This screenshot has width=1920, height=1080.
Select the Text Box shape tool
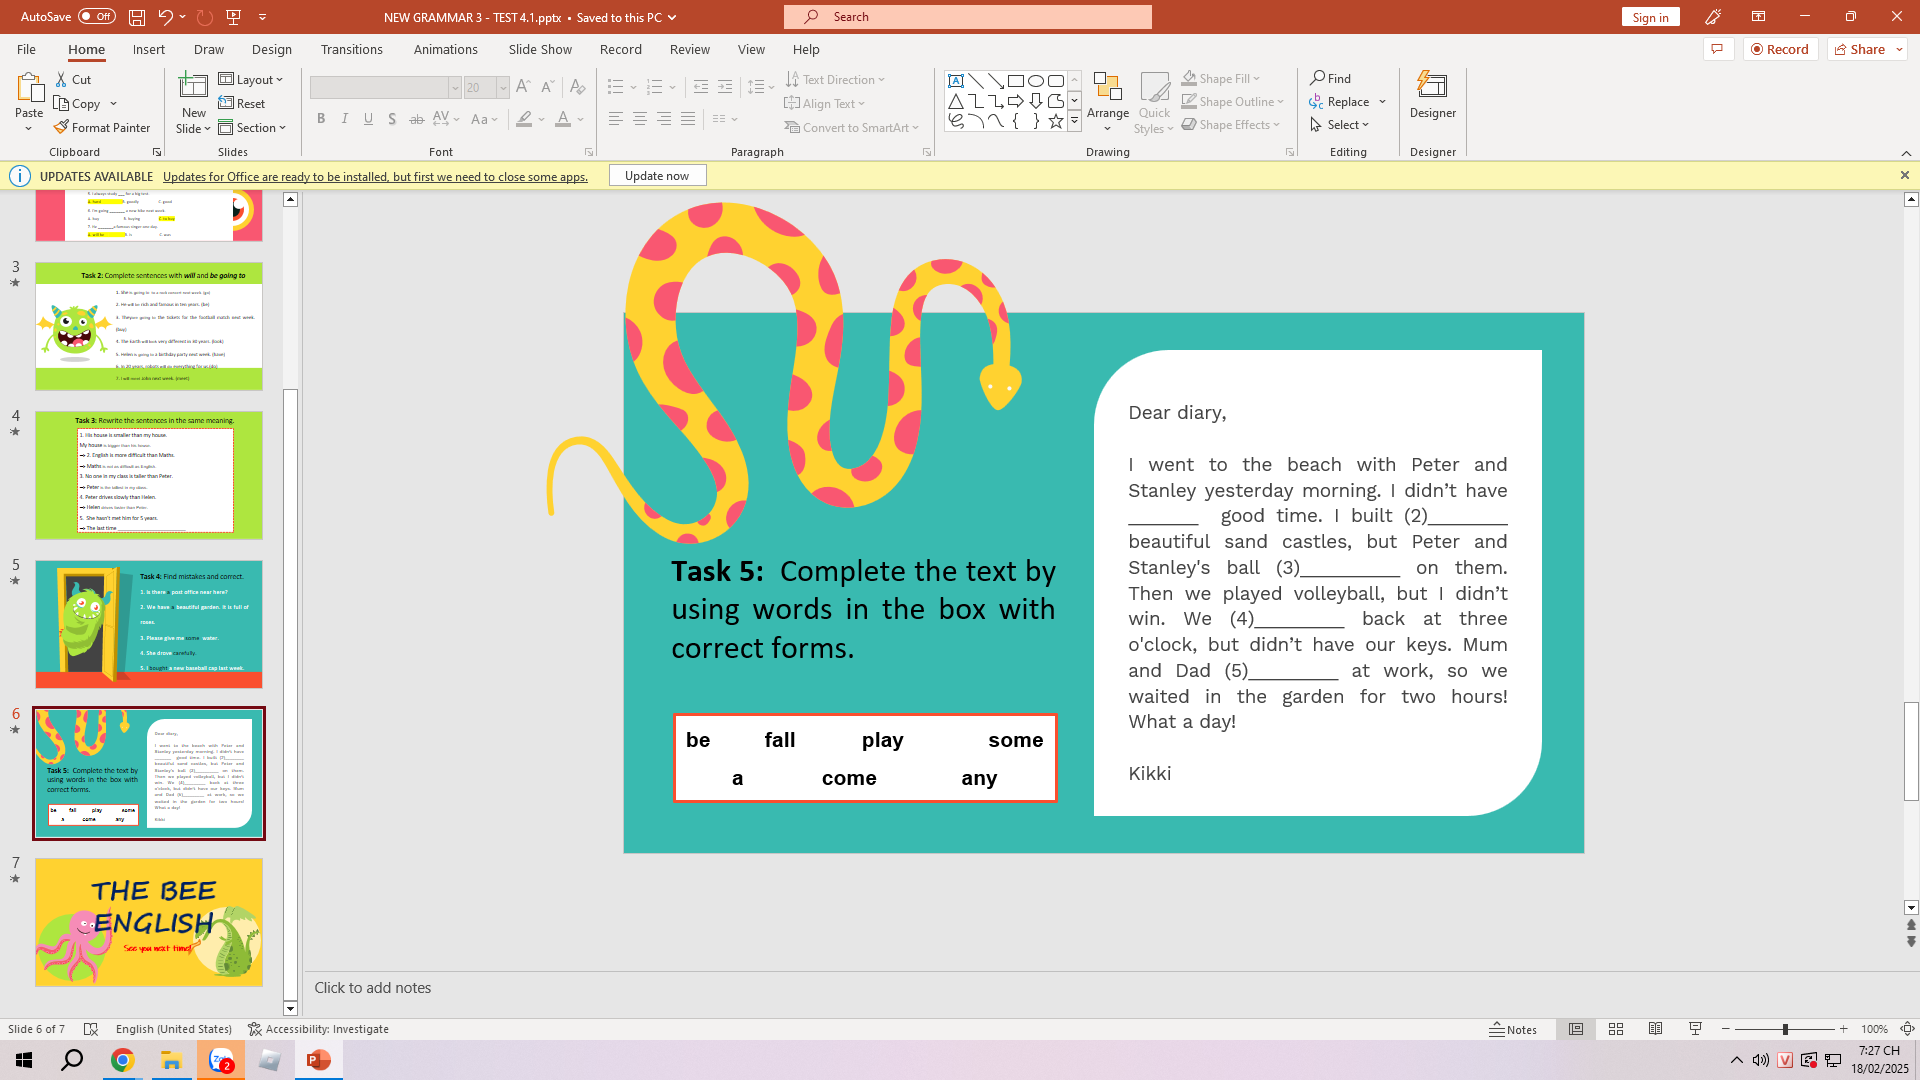(x=956, y=81)
